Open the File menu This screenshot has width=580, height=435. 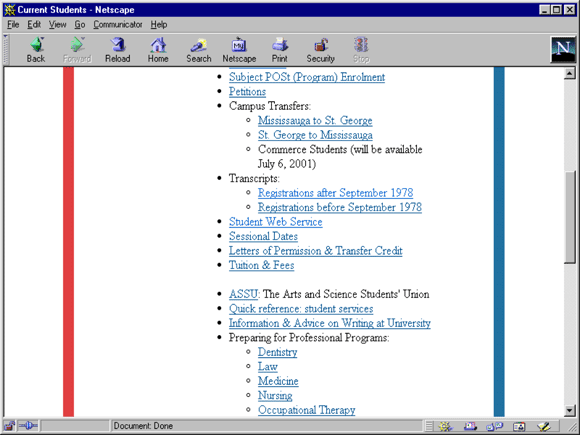point(13,24)
